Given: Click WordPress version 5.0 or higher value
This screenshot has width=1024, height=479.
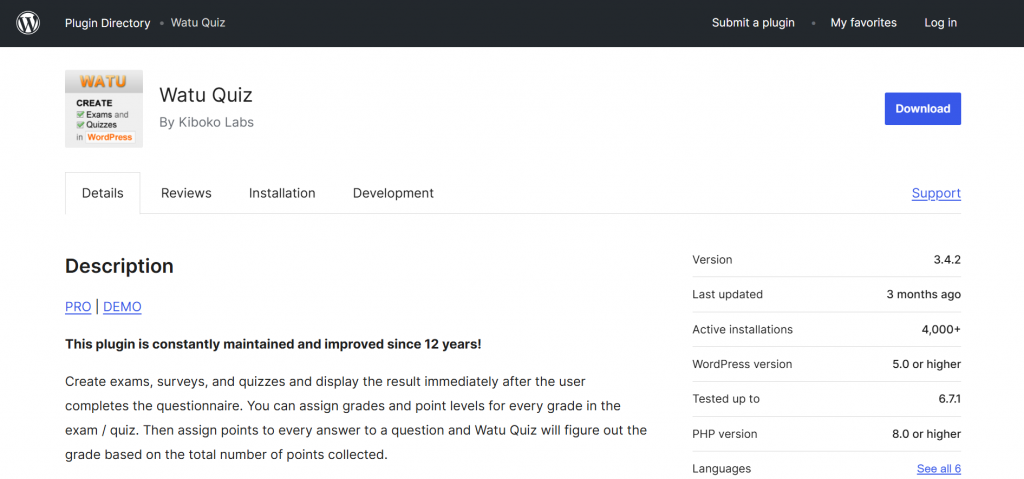Looking at the screenshot, I should 927,364.
